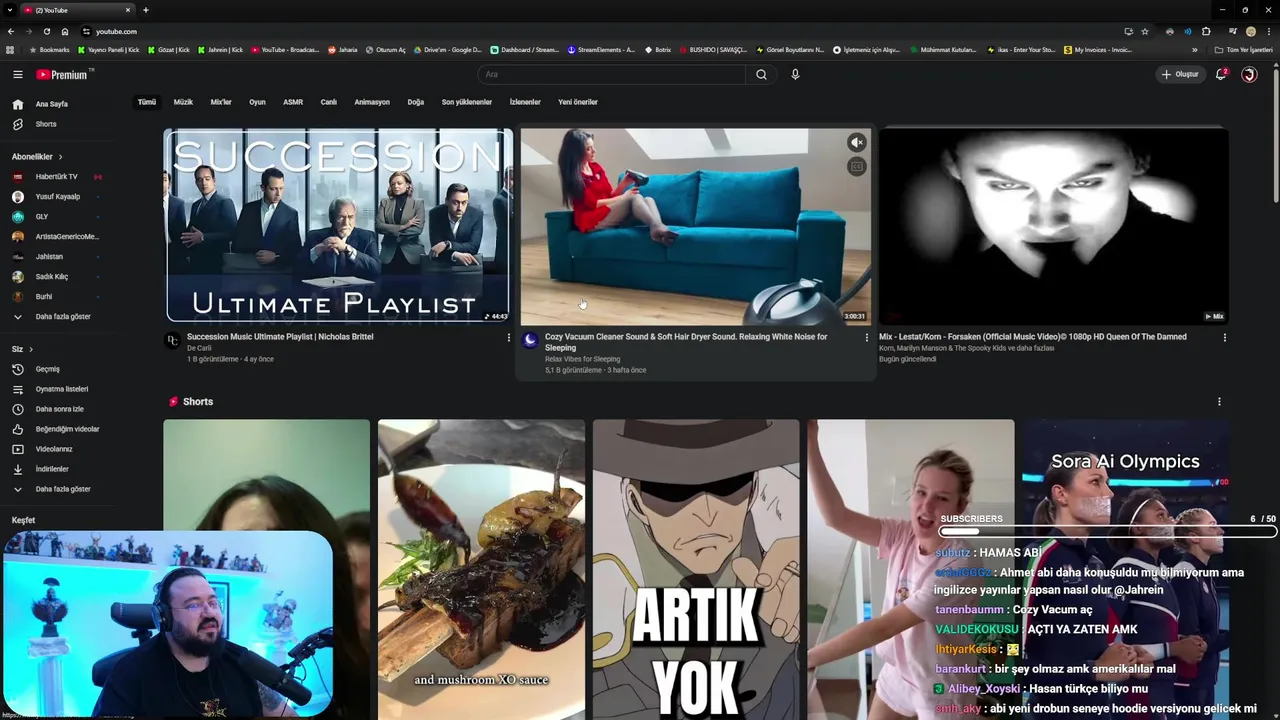Start voice search with microphone icon
Screen dimensions: 1280x720
pyautogui.click(x=795, y=74)
